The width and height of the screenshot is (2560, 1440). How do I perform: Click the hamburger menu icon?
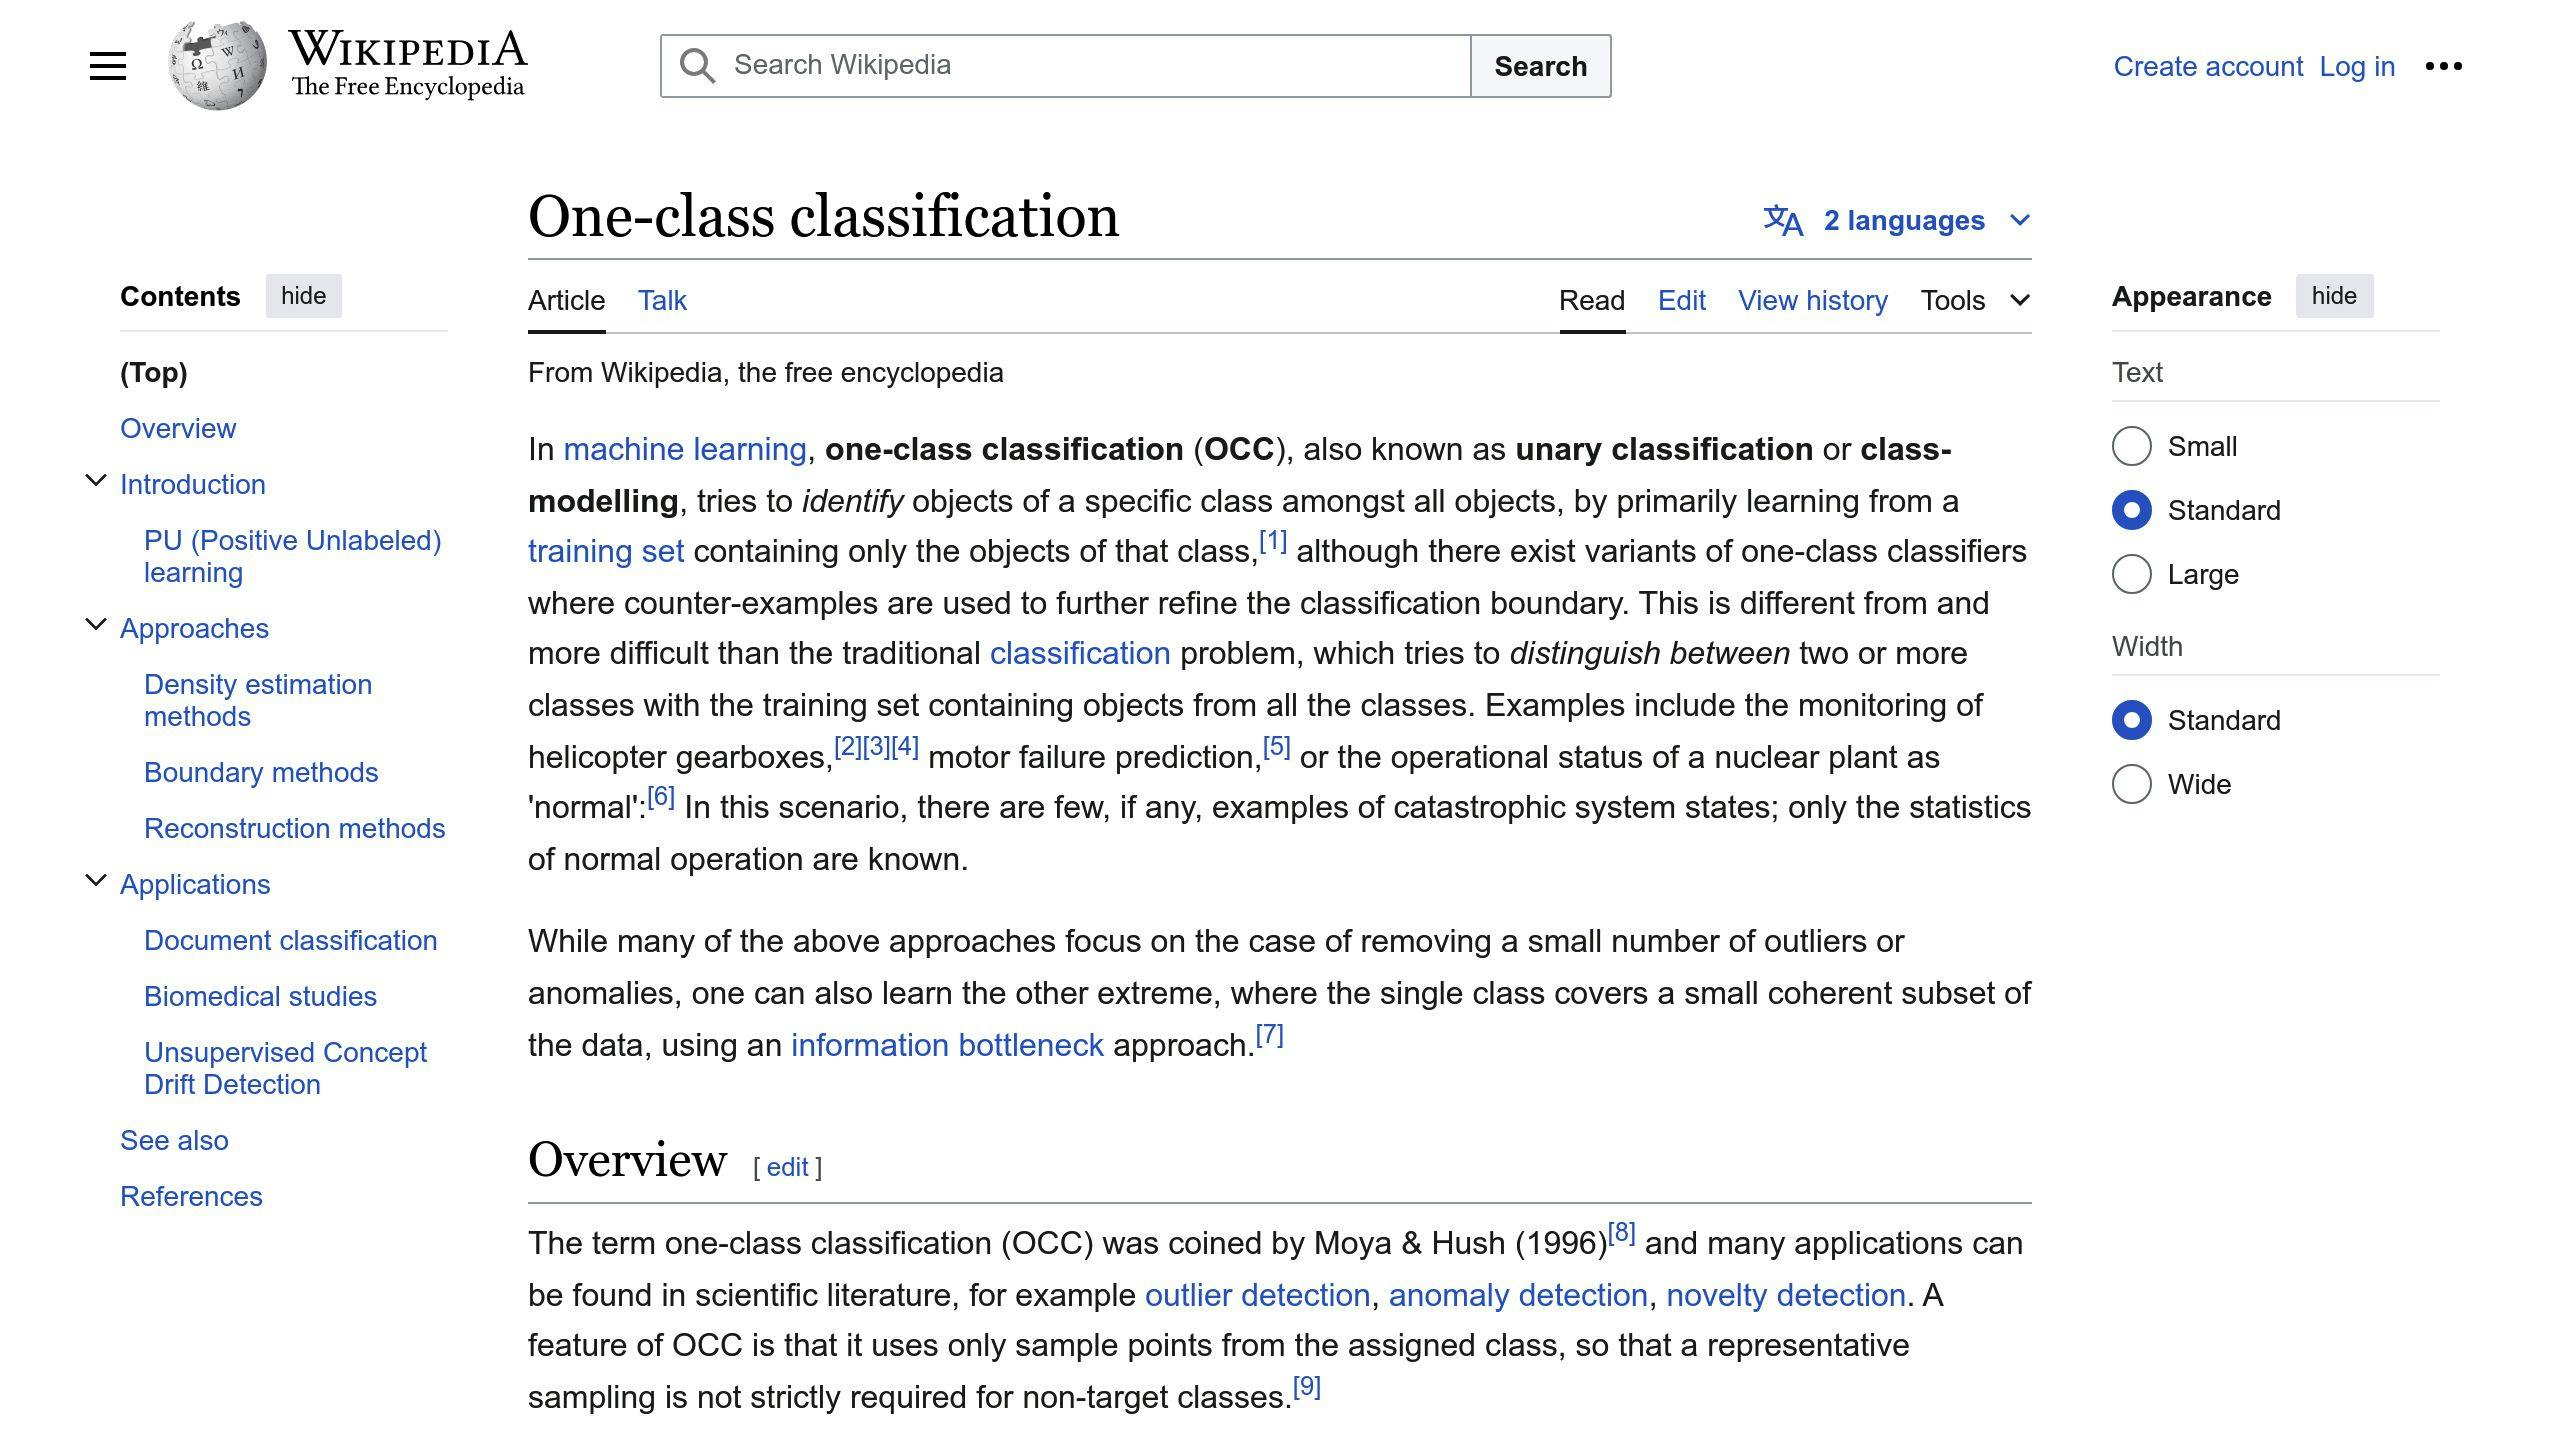(x=105, y=65)
